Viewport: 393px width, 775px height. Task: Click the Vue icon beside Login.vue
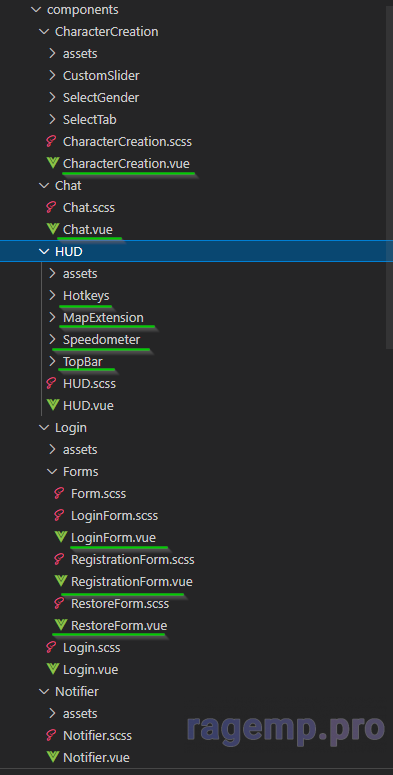coord(52,669)
